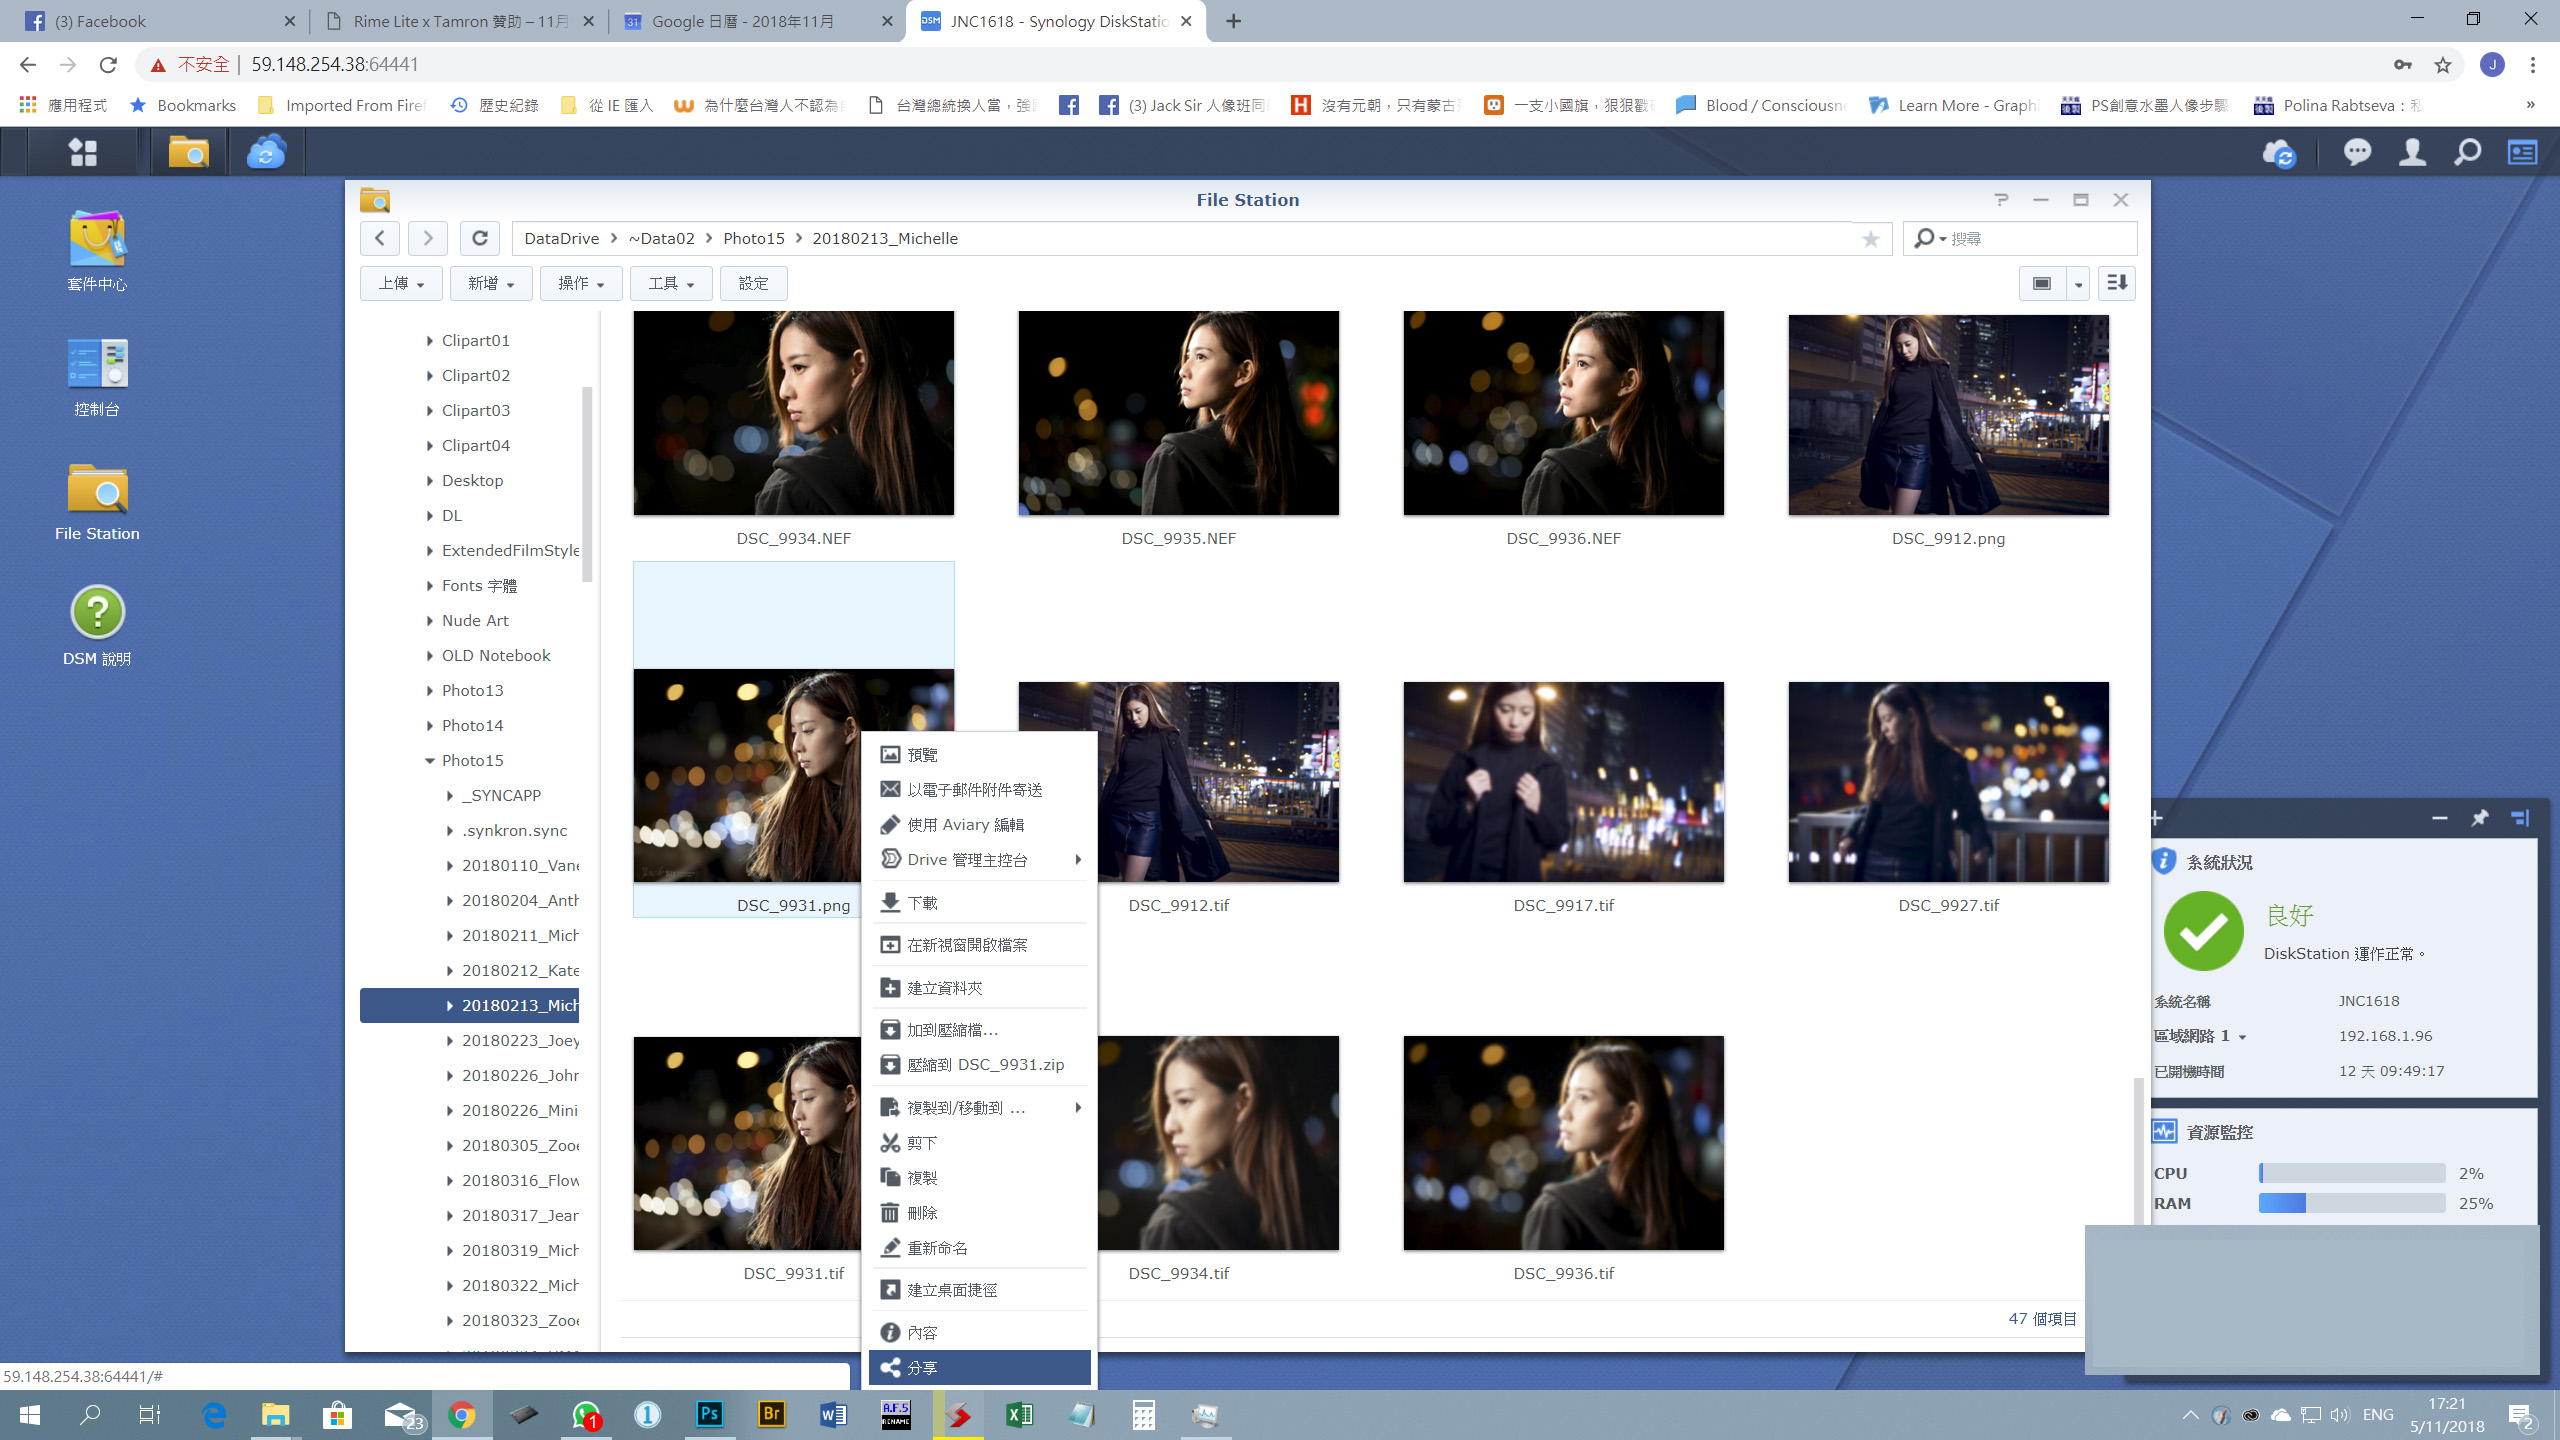The width and height of the screenshot is (2560, 1440).
Task: Switch to the Facebook browser tab
Action: pos(160,21)
